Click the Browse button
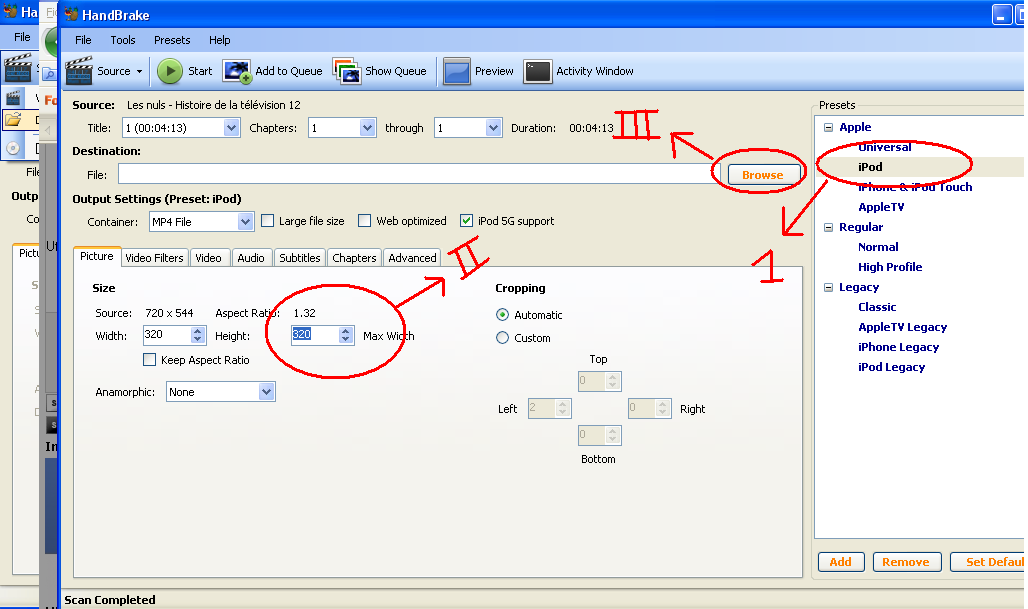Screen dimensions: 1028x609 (764, 175)
